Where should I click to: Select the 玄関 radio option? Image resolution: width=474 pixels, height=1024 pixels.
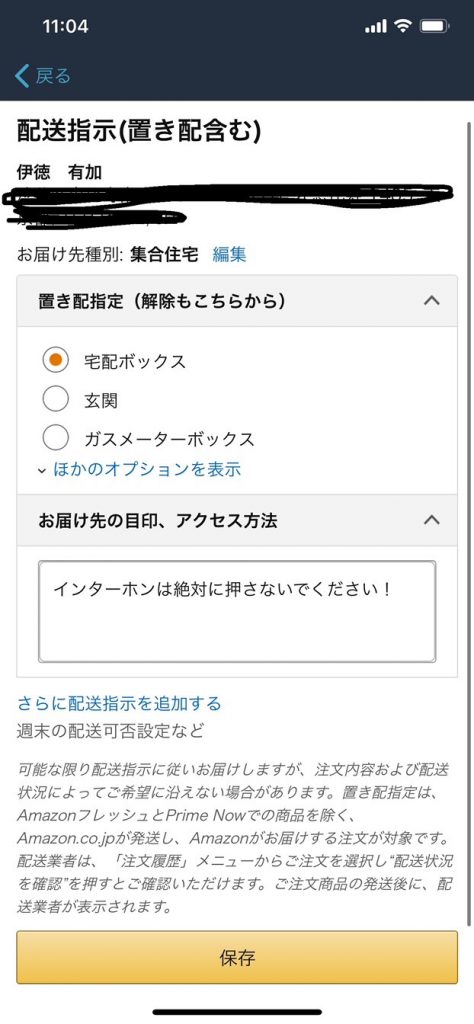pyautogui.click(x=55, y=399)
